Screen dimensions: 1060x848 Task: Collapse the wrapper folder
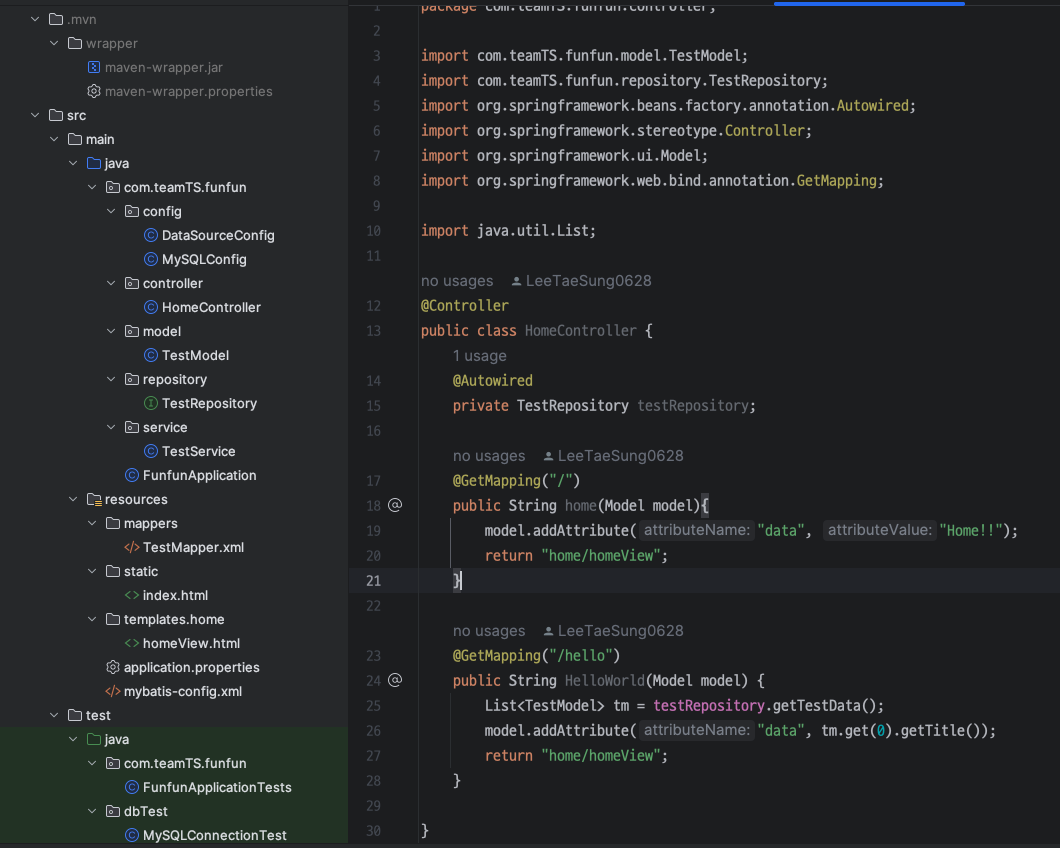point(54,43)
